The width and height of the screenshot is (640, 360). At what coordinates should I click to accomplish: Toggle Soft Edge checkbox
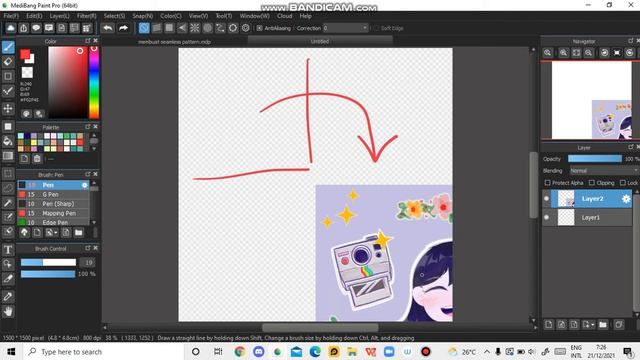pyautogui.click(x=376, y=28)
